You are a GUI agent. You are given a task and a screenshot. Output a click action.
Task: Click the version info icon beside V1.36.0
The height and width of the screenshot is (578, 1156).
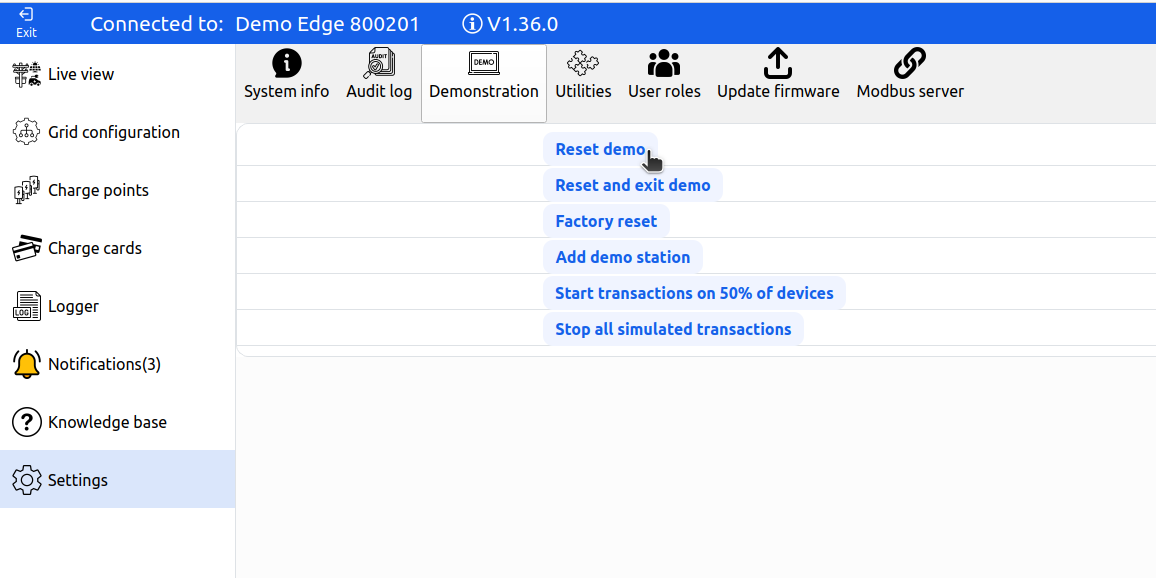point(472,24)
